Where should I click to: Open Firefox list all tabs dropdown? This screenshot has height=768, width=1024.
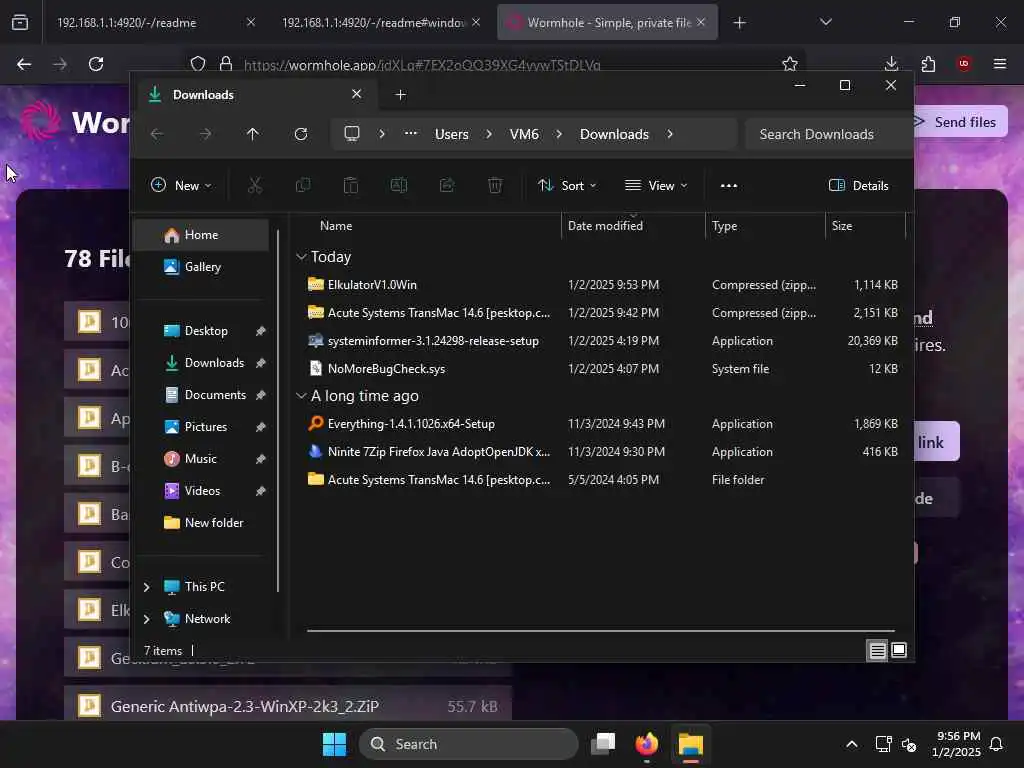click(x=826, y=22)
